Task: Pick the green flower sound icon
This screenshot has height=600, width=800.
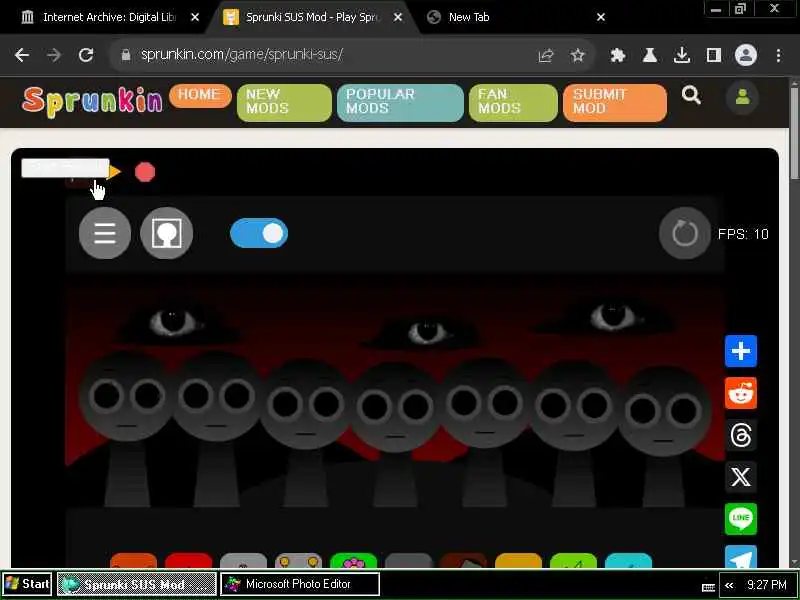Action: click(353, 560)
